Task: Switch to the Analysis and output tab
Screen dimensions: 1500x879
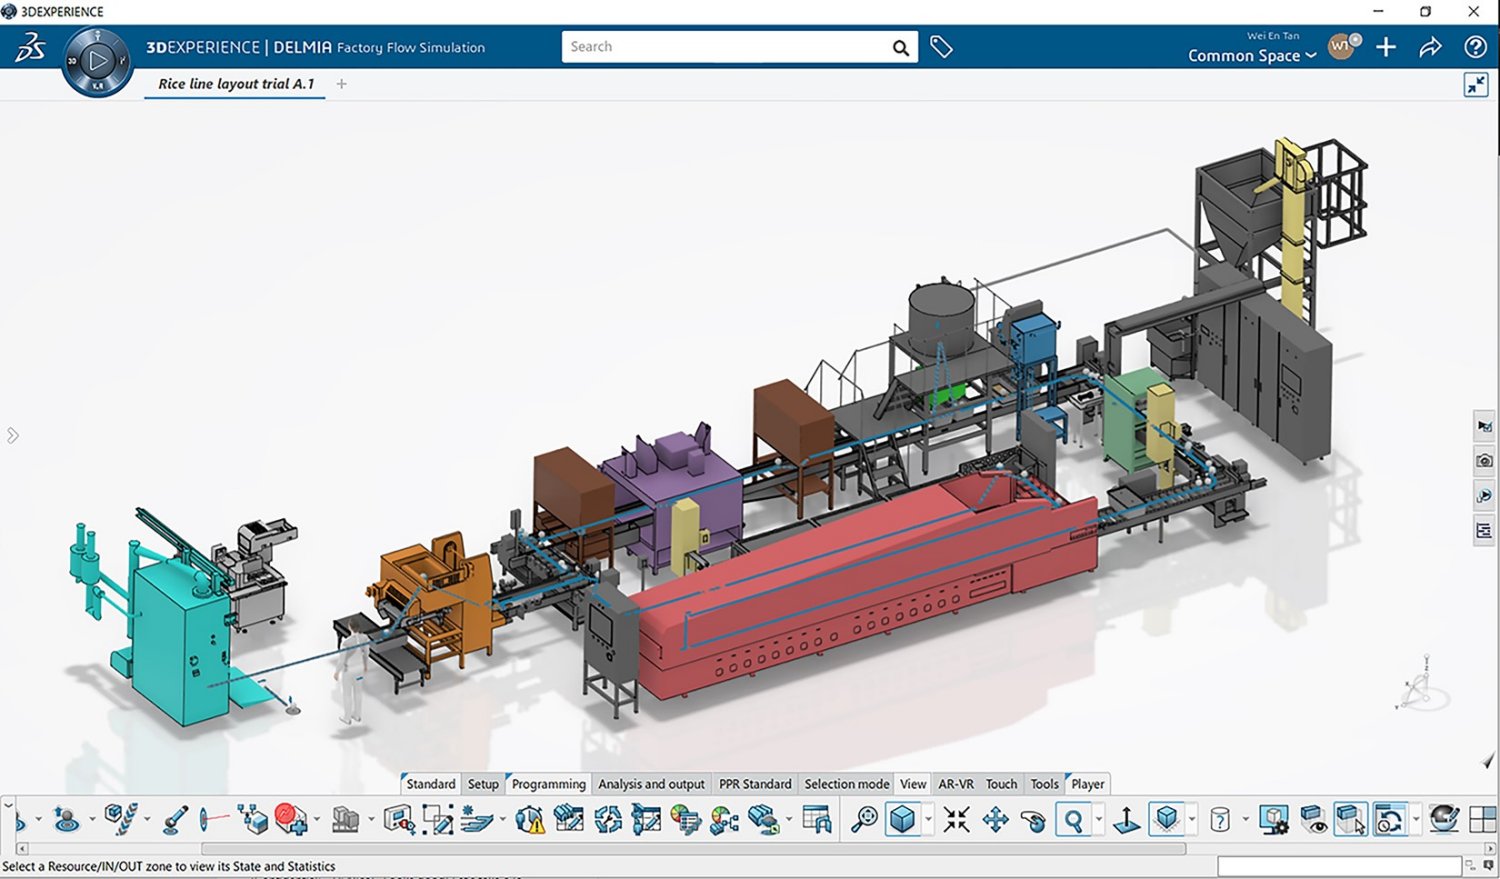Action: pos(651,784)
